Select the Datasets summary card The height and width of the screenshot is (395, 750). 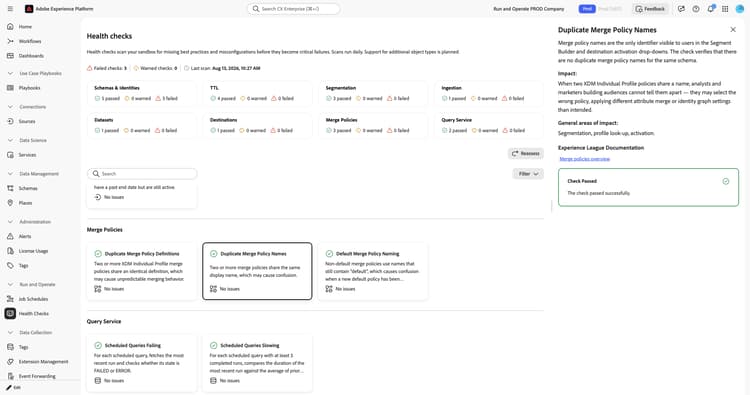(x=142, y=125)
